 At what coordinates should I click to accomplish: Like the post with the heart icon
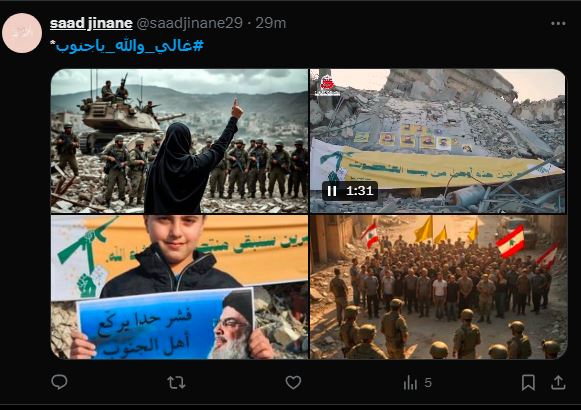click(293, 382)
